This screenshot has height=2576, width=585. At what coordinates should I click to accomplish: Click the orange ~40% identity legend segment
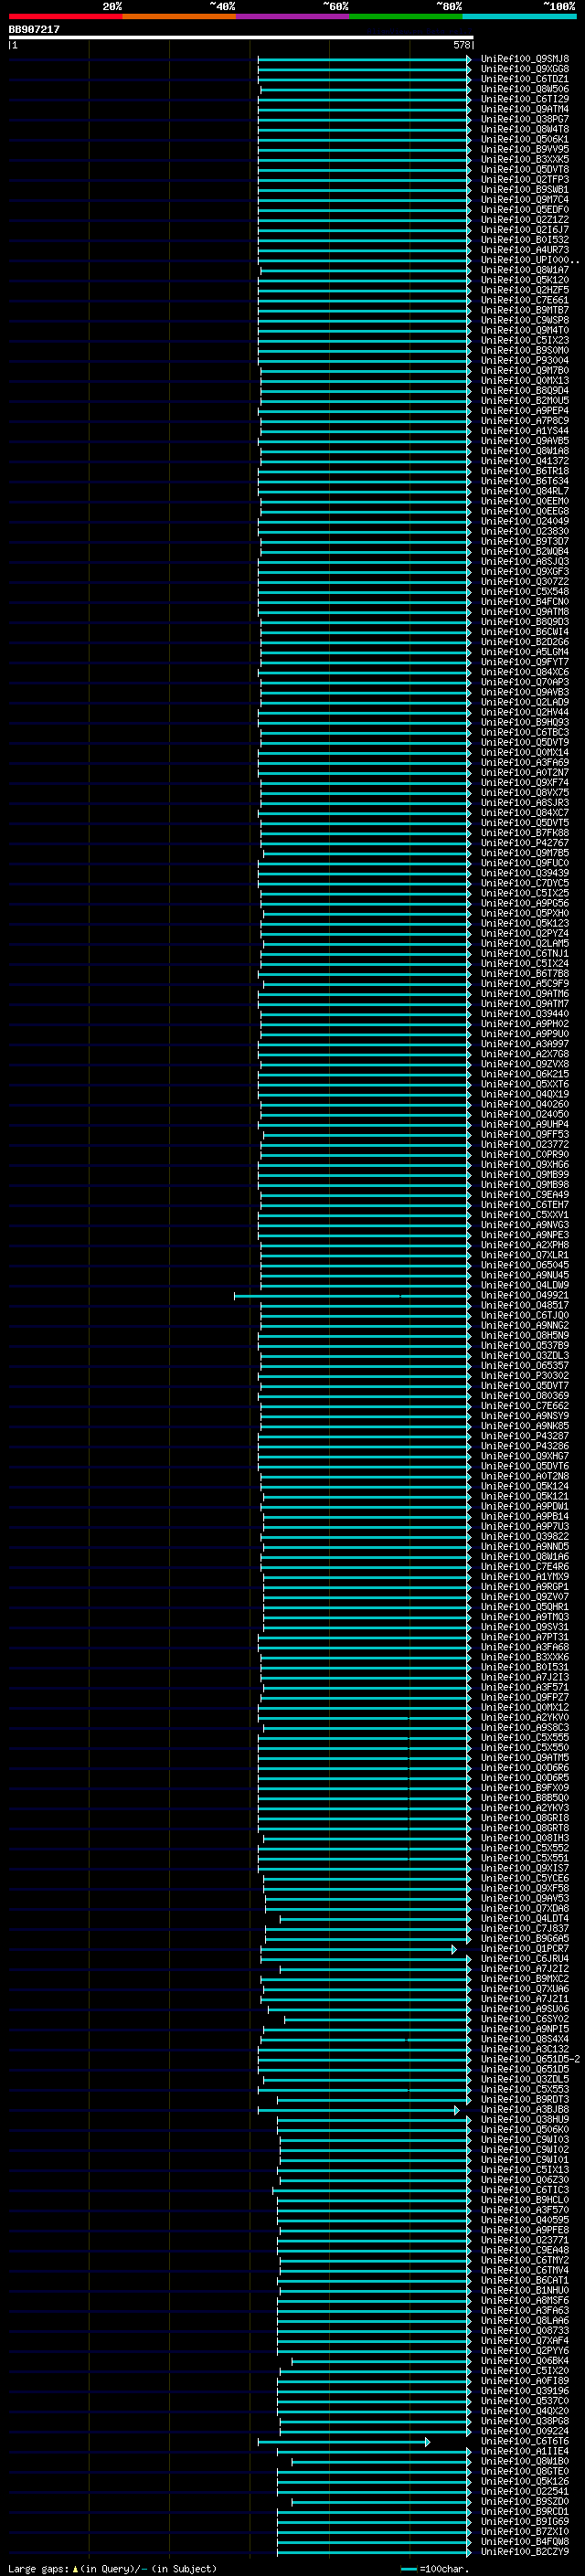point(179,16)
